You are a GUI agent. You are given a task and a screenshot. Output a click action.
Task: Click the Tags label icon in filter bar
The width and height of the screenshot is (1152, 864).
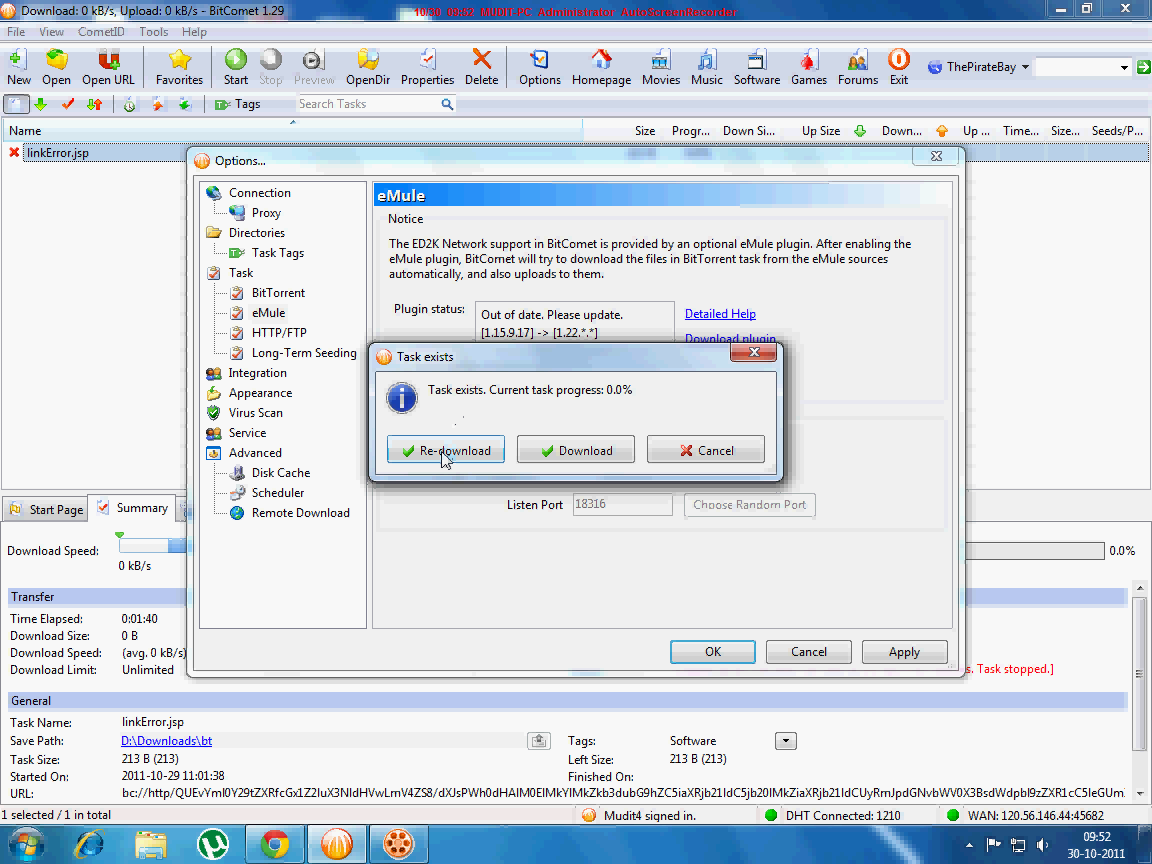pyautogui.click(x=222, y=104)
